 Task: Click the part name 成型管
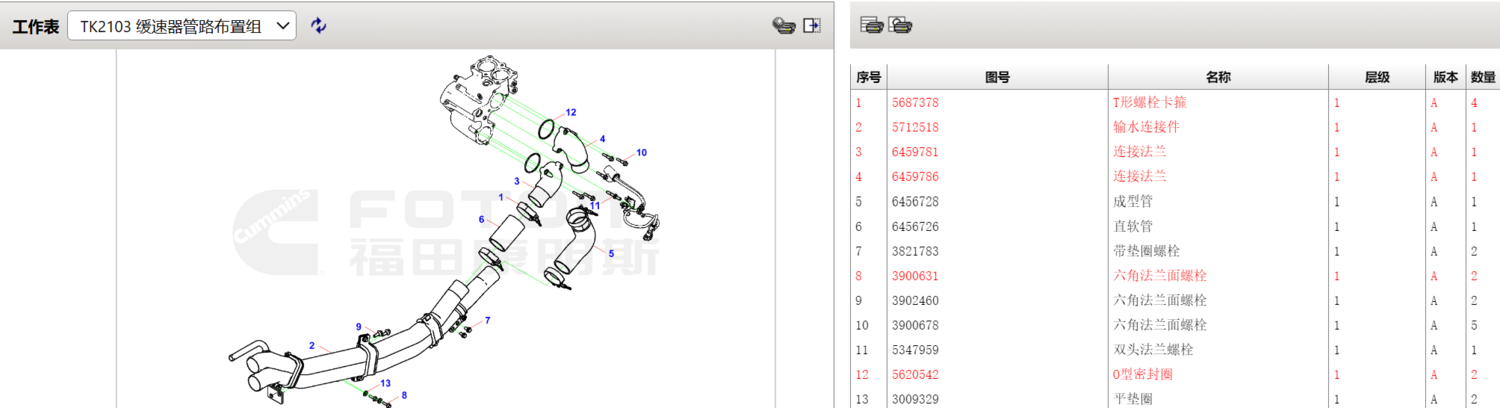click(x=1132, y=202)
